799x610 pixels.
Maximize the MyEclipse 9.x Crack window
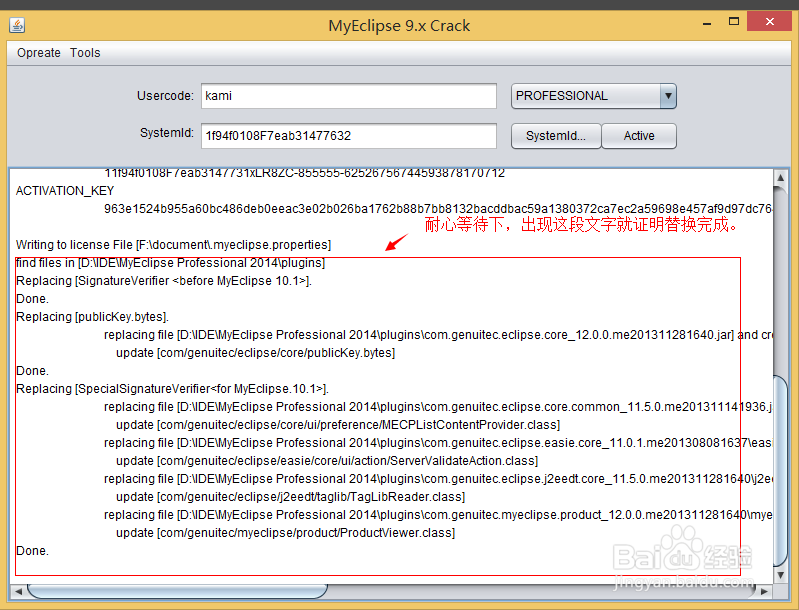(734, 22)
